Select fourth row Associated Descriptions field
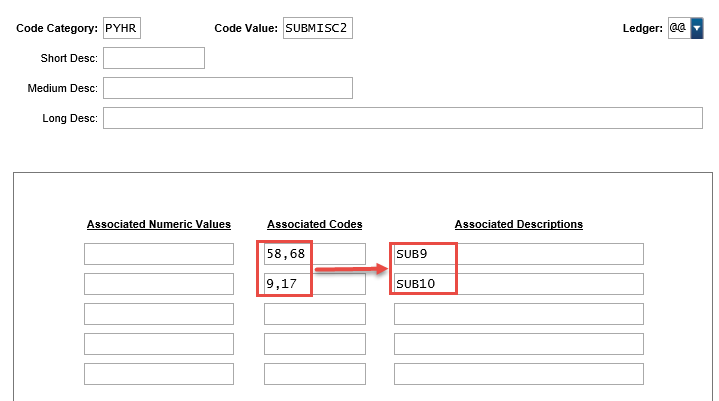 pos(518,344)
